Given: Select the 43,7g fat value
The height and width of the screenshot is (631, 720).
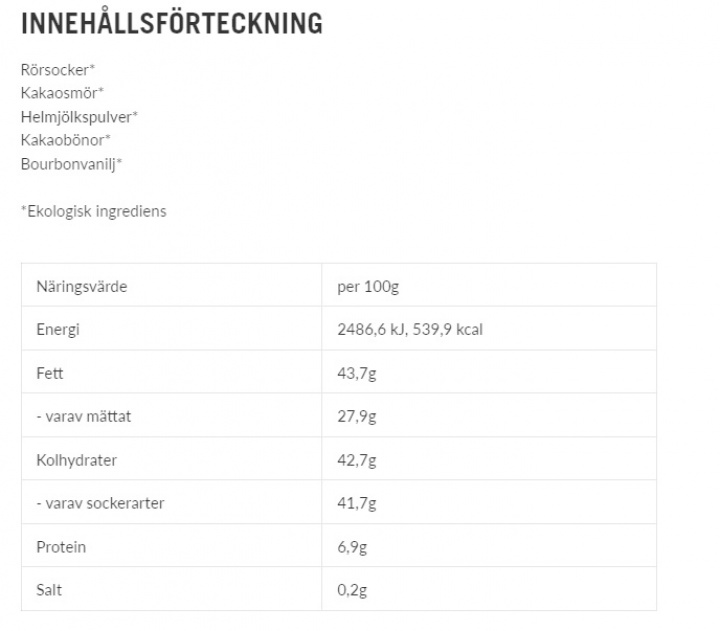Looking at the screenshot, I should [x=357, y=373].
